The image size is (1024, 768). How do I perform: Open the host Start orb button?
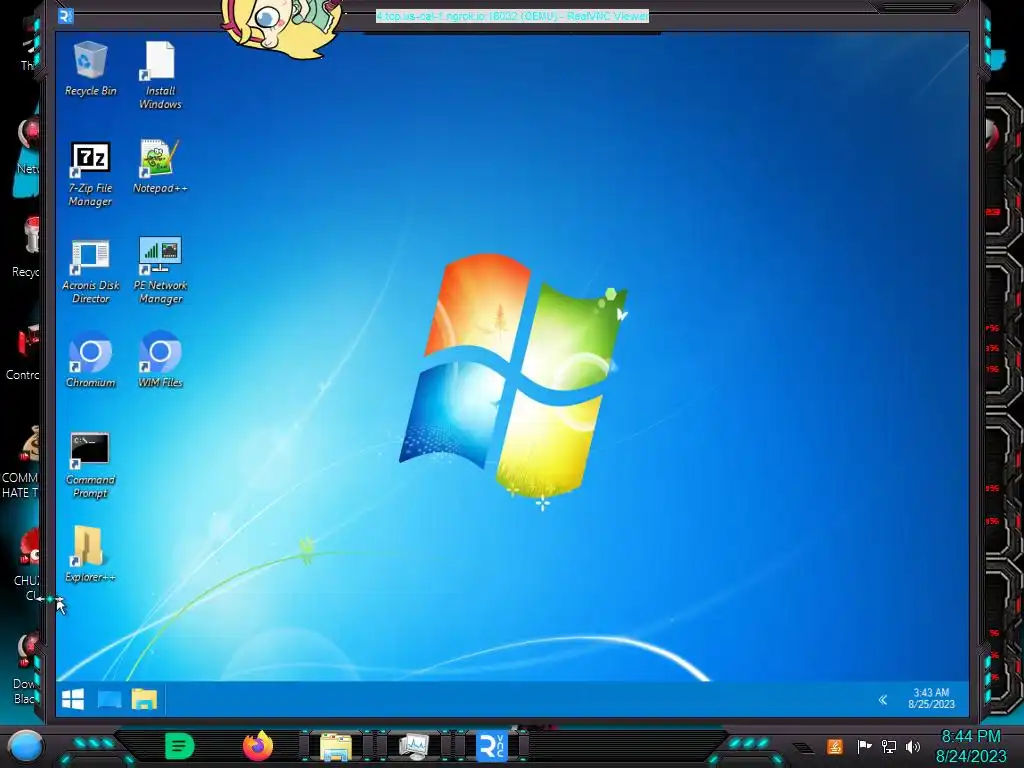(25, 746)
